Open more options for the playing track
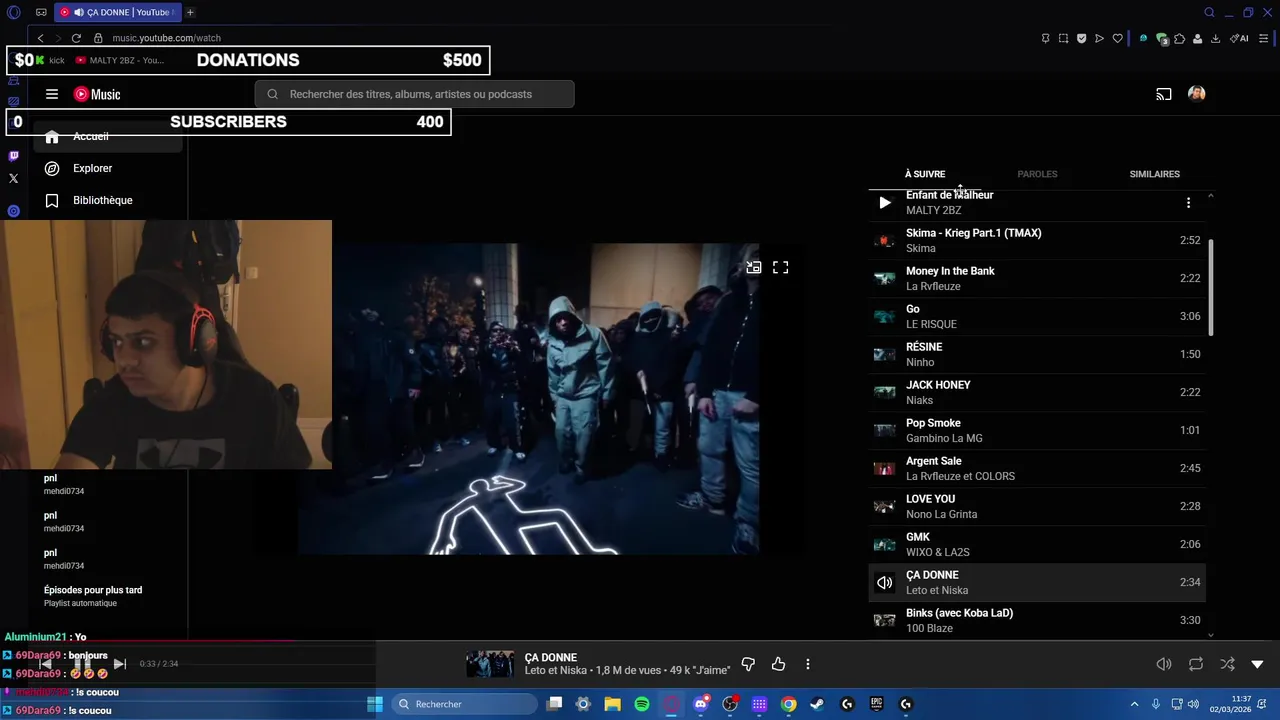 [x=807, y=664]
